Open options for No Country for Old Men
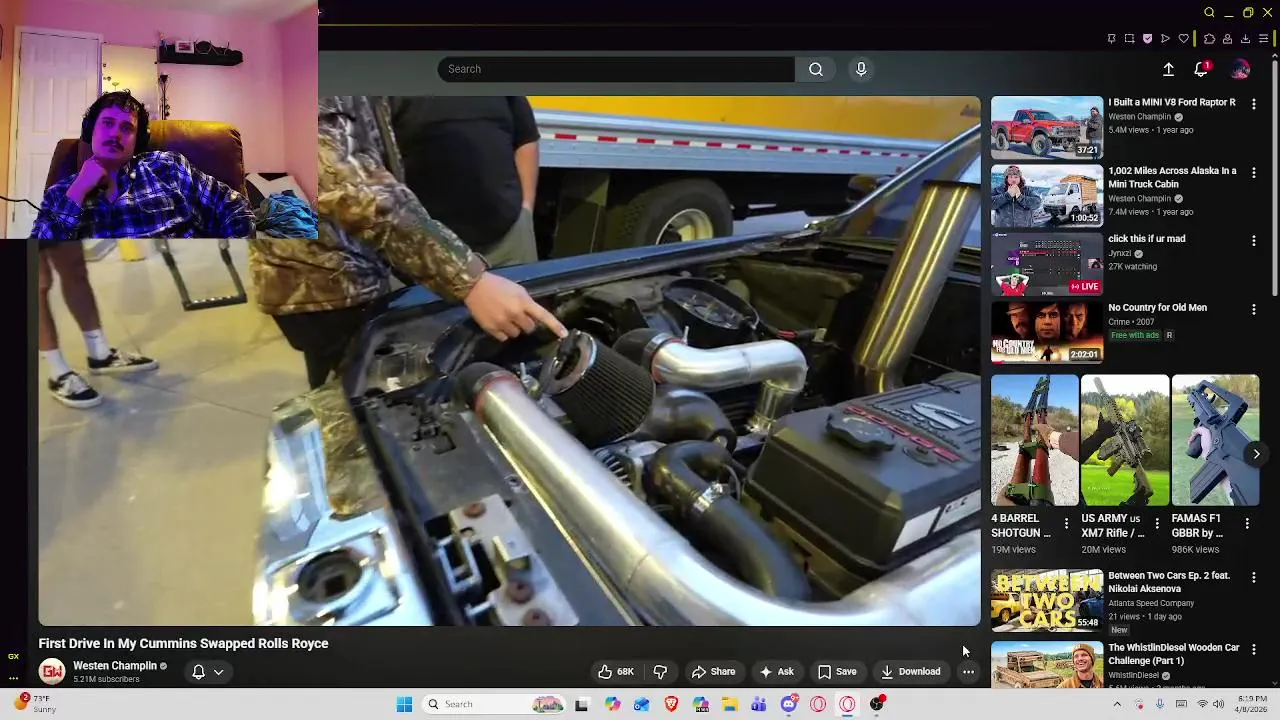The width and height of the screenshot is (1280, 720). click(x=1254, y=310)
